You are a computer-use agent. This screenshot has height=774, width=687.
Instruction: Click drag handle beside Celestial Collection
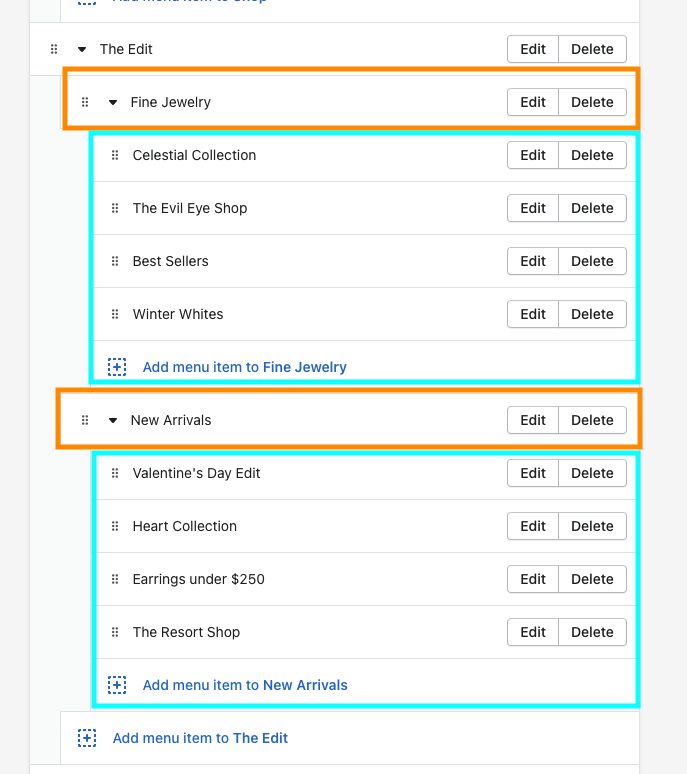115,155
